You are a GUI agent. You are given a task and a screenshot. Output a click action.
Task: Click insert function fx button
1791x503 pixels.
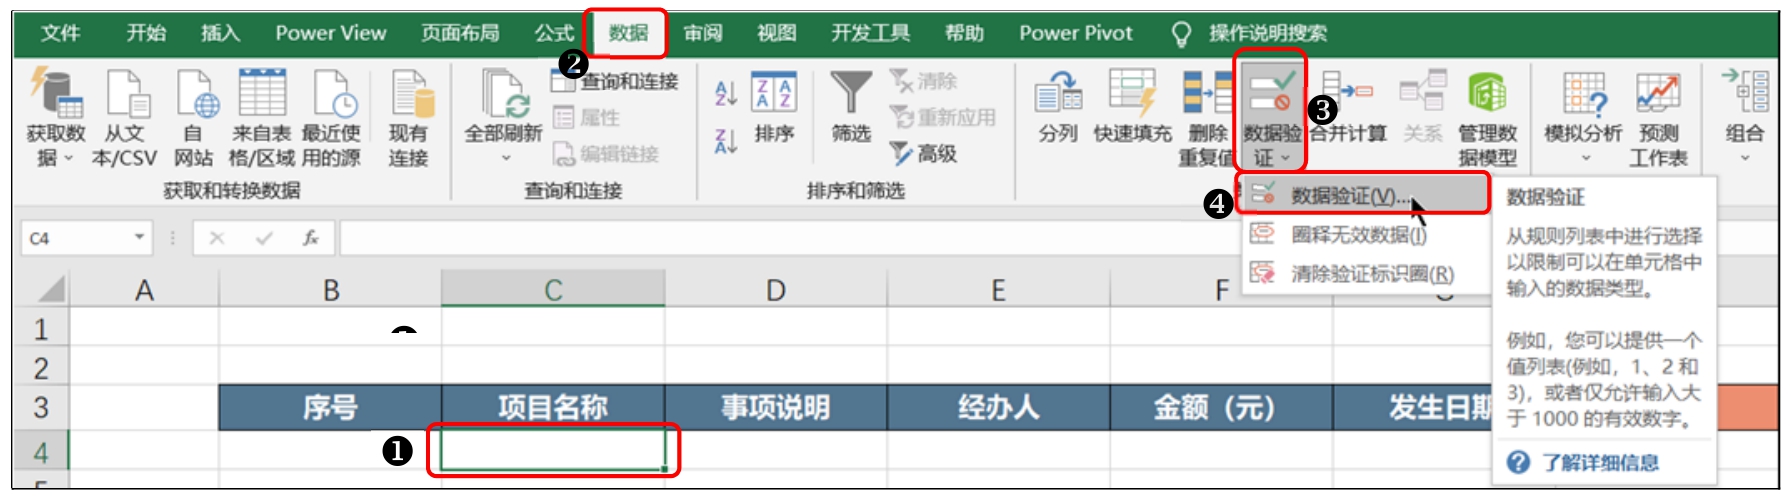pyautogui.click(x=311, y=238)
